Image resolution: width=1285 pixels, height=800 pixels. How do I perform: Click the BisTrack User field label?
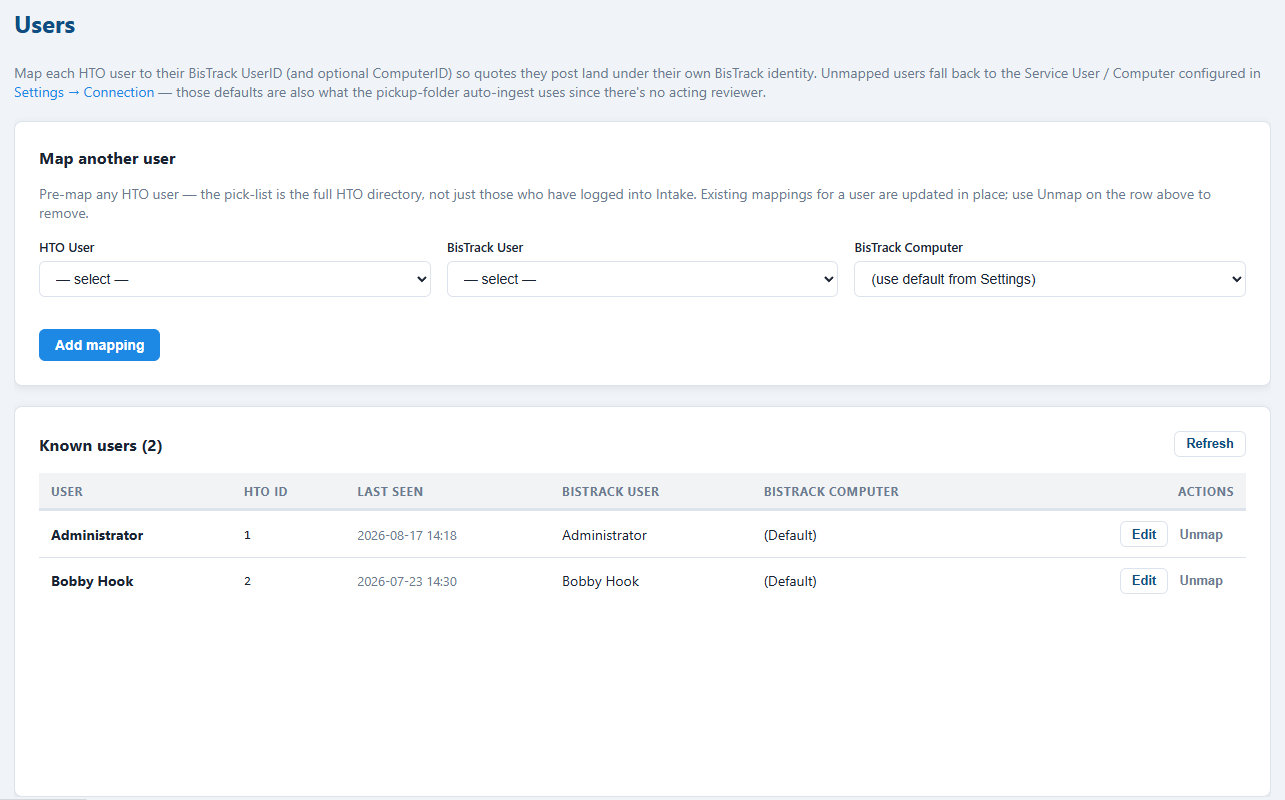click(x=485, y=247)
